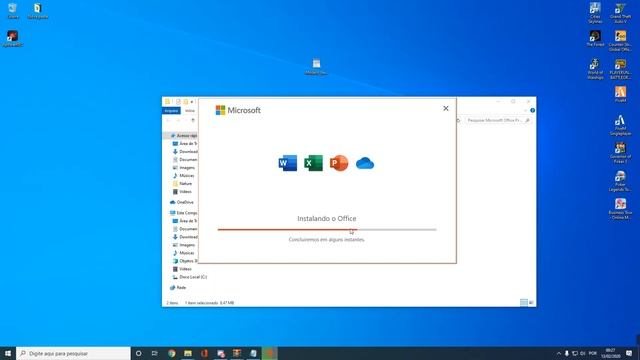Select the Grand Theft Auto V desktop shortcut

pos(620,12)
